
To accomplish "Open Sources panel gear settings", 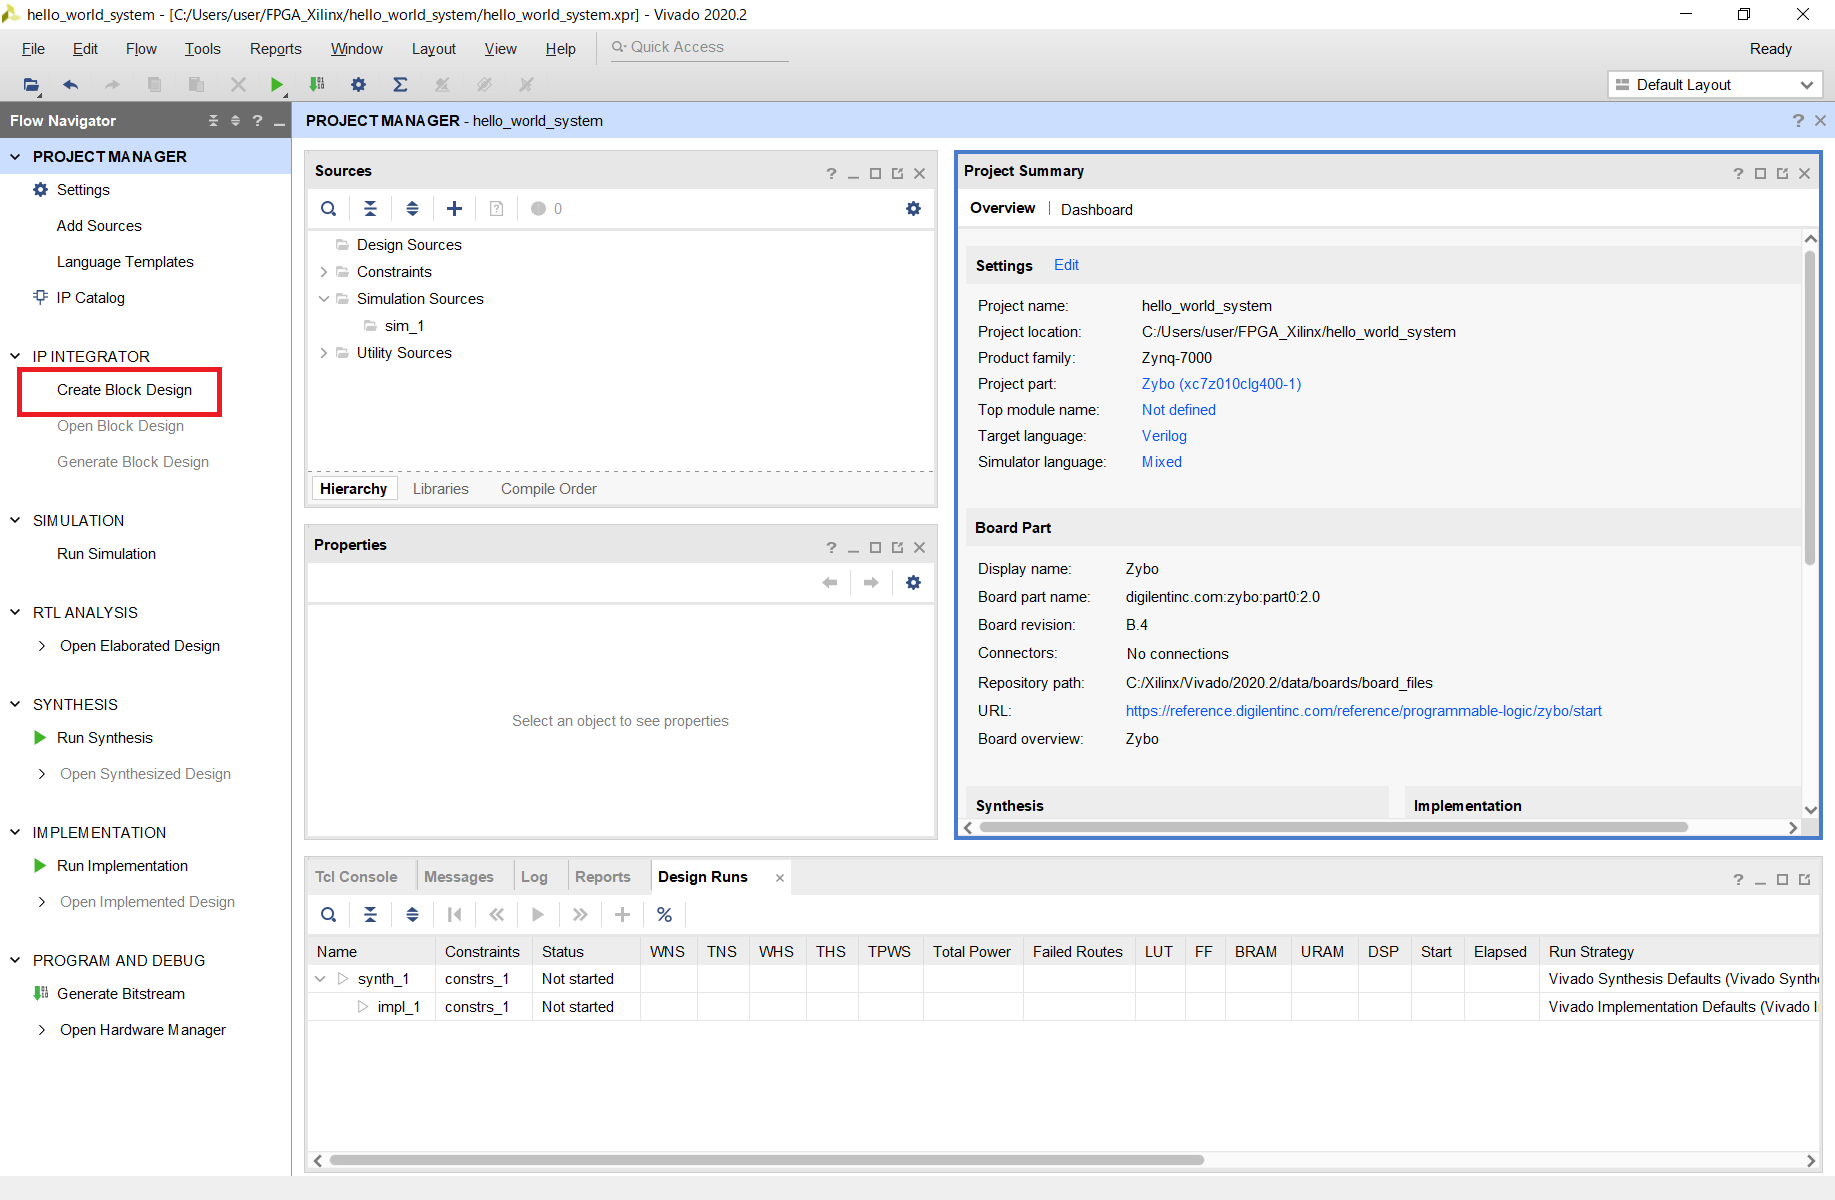I will tap(913, 209).
